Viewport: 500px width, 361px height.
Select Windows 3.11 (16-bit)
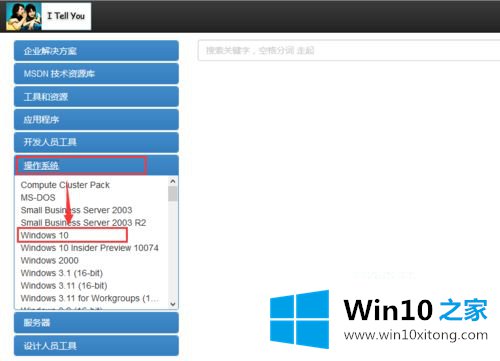64,286
